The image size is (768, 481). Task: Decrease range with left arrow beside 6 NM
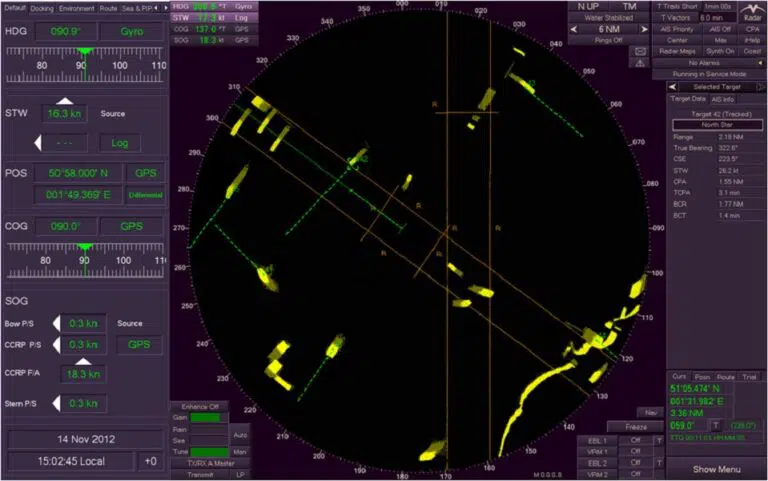pyautogui.click(x=574, y=29)
